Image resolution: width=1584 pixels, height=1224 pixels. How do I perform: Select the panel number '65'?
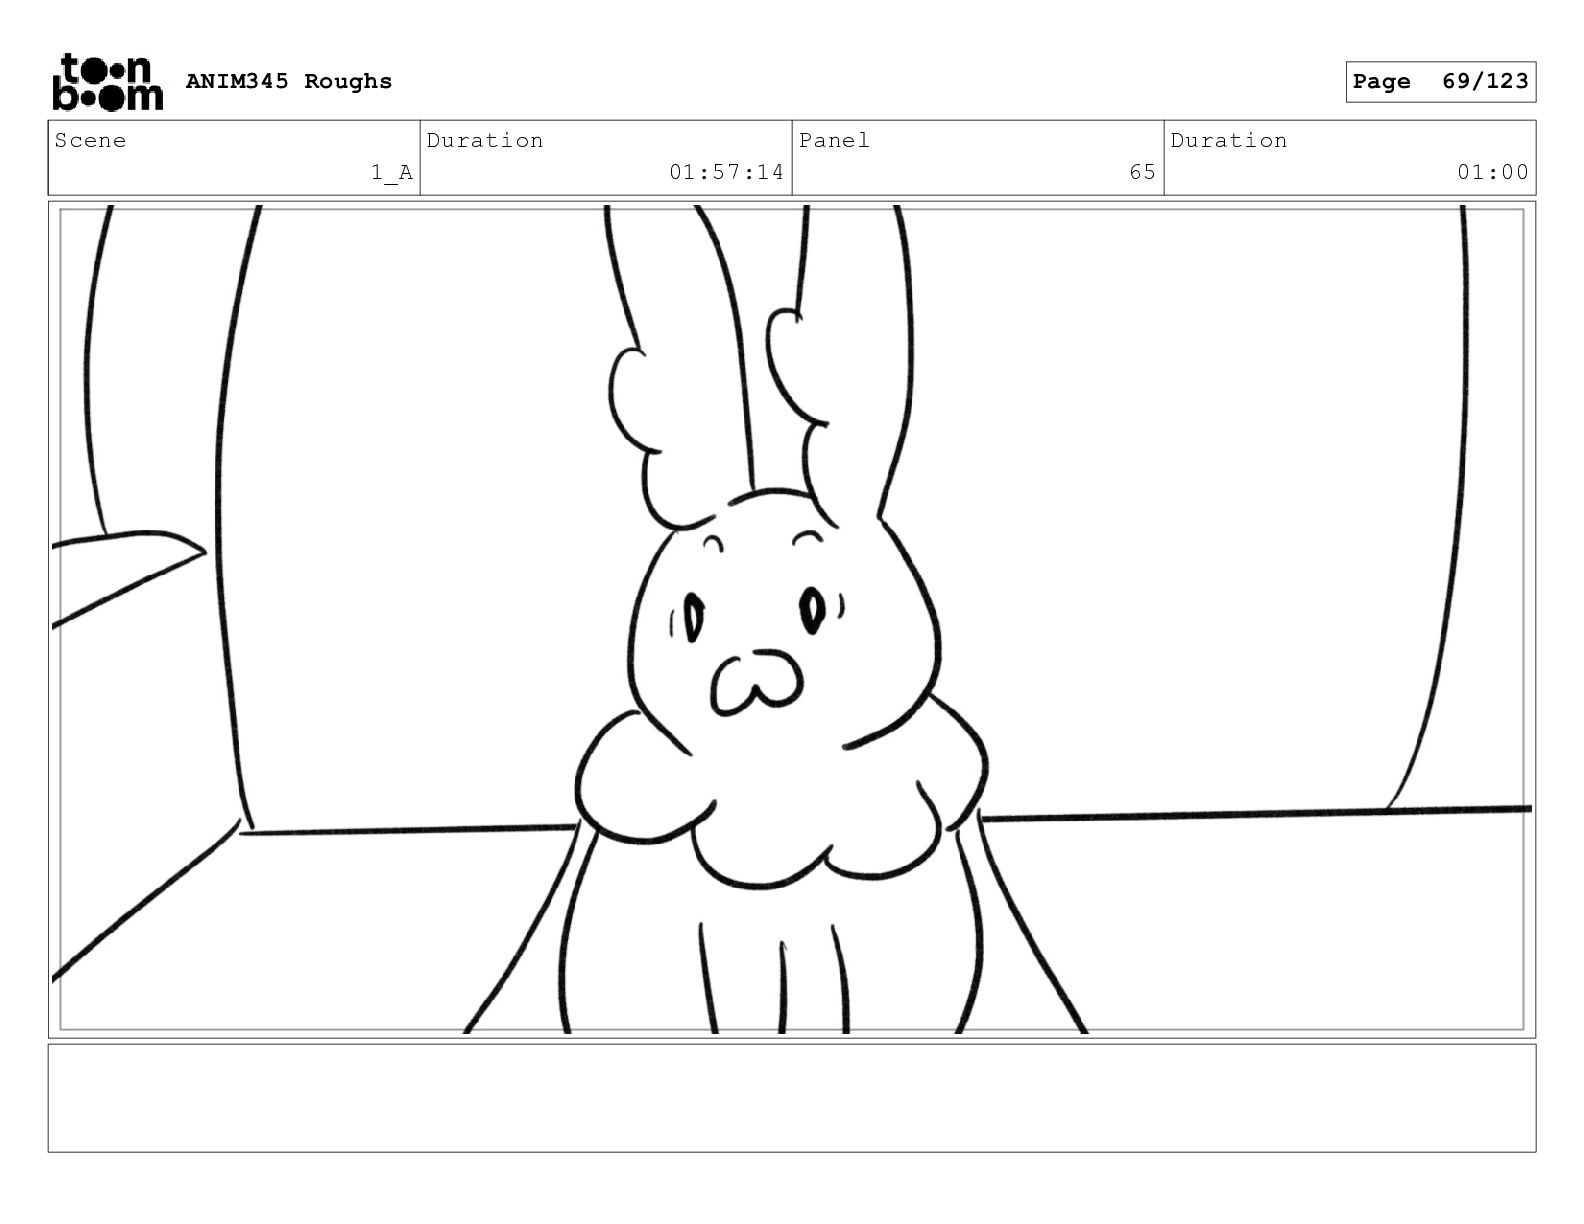[x=1142, y=172]
